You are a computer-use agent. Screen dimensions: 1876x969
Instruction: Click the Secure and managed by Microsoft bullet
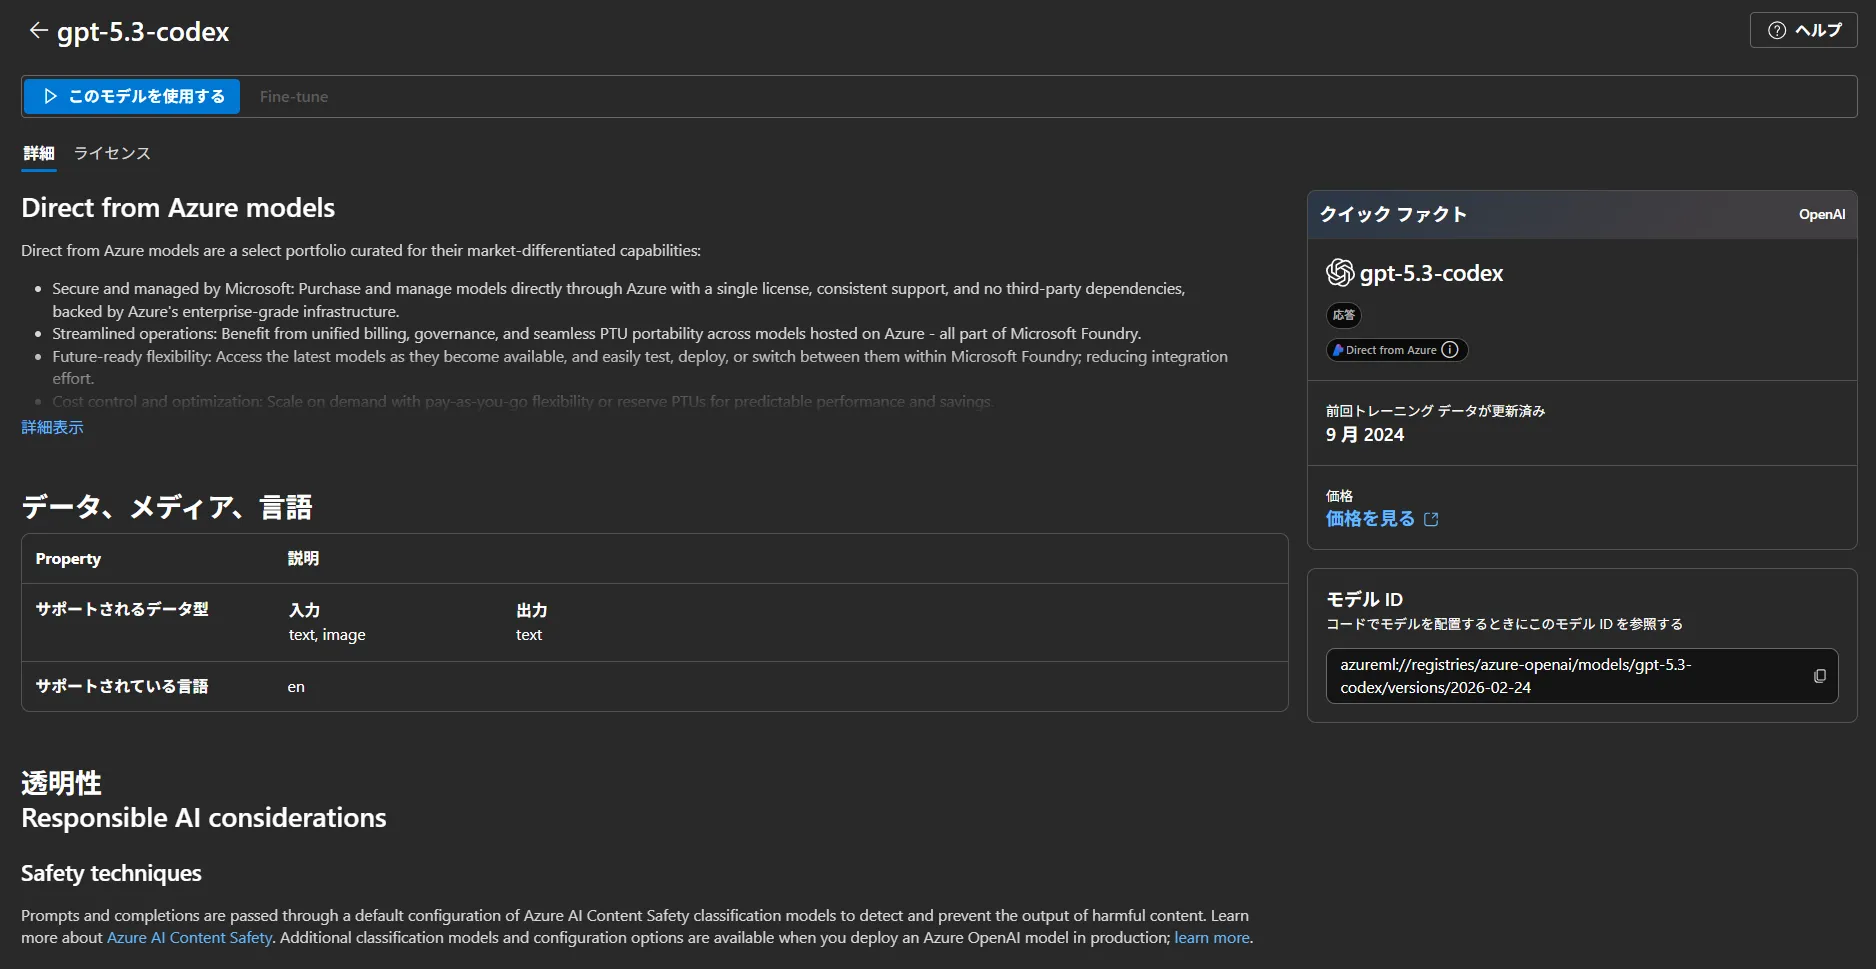(618, 300)
